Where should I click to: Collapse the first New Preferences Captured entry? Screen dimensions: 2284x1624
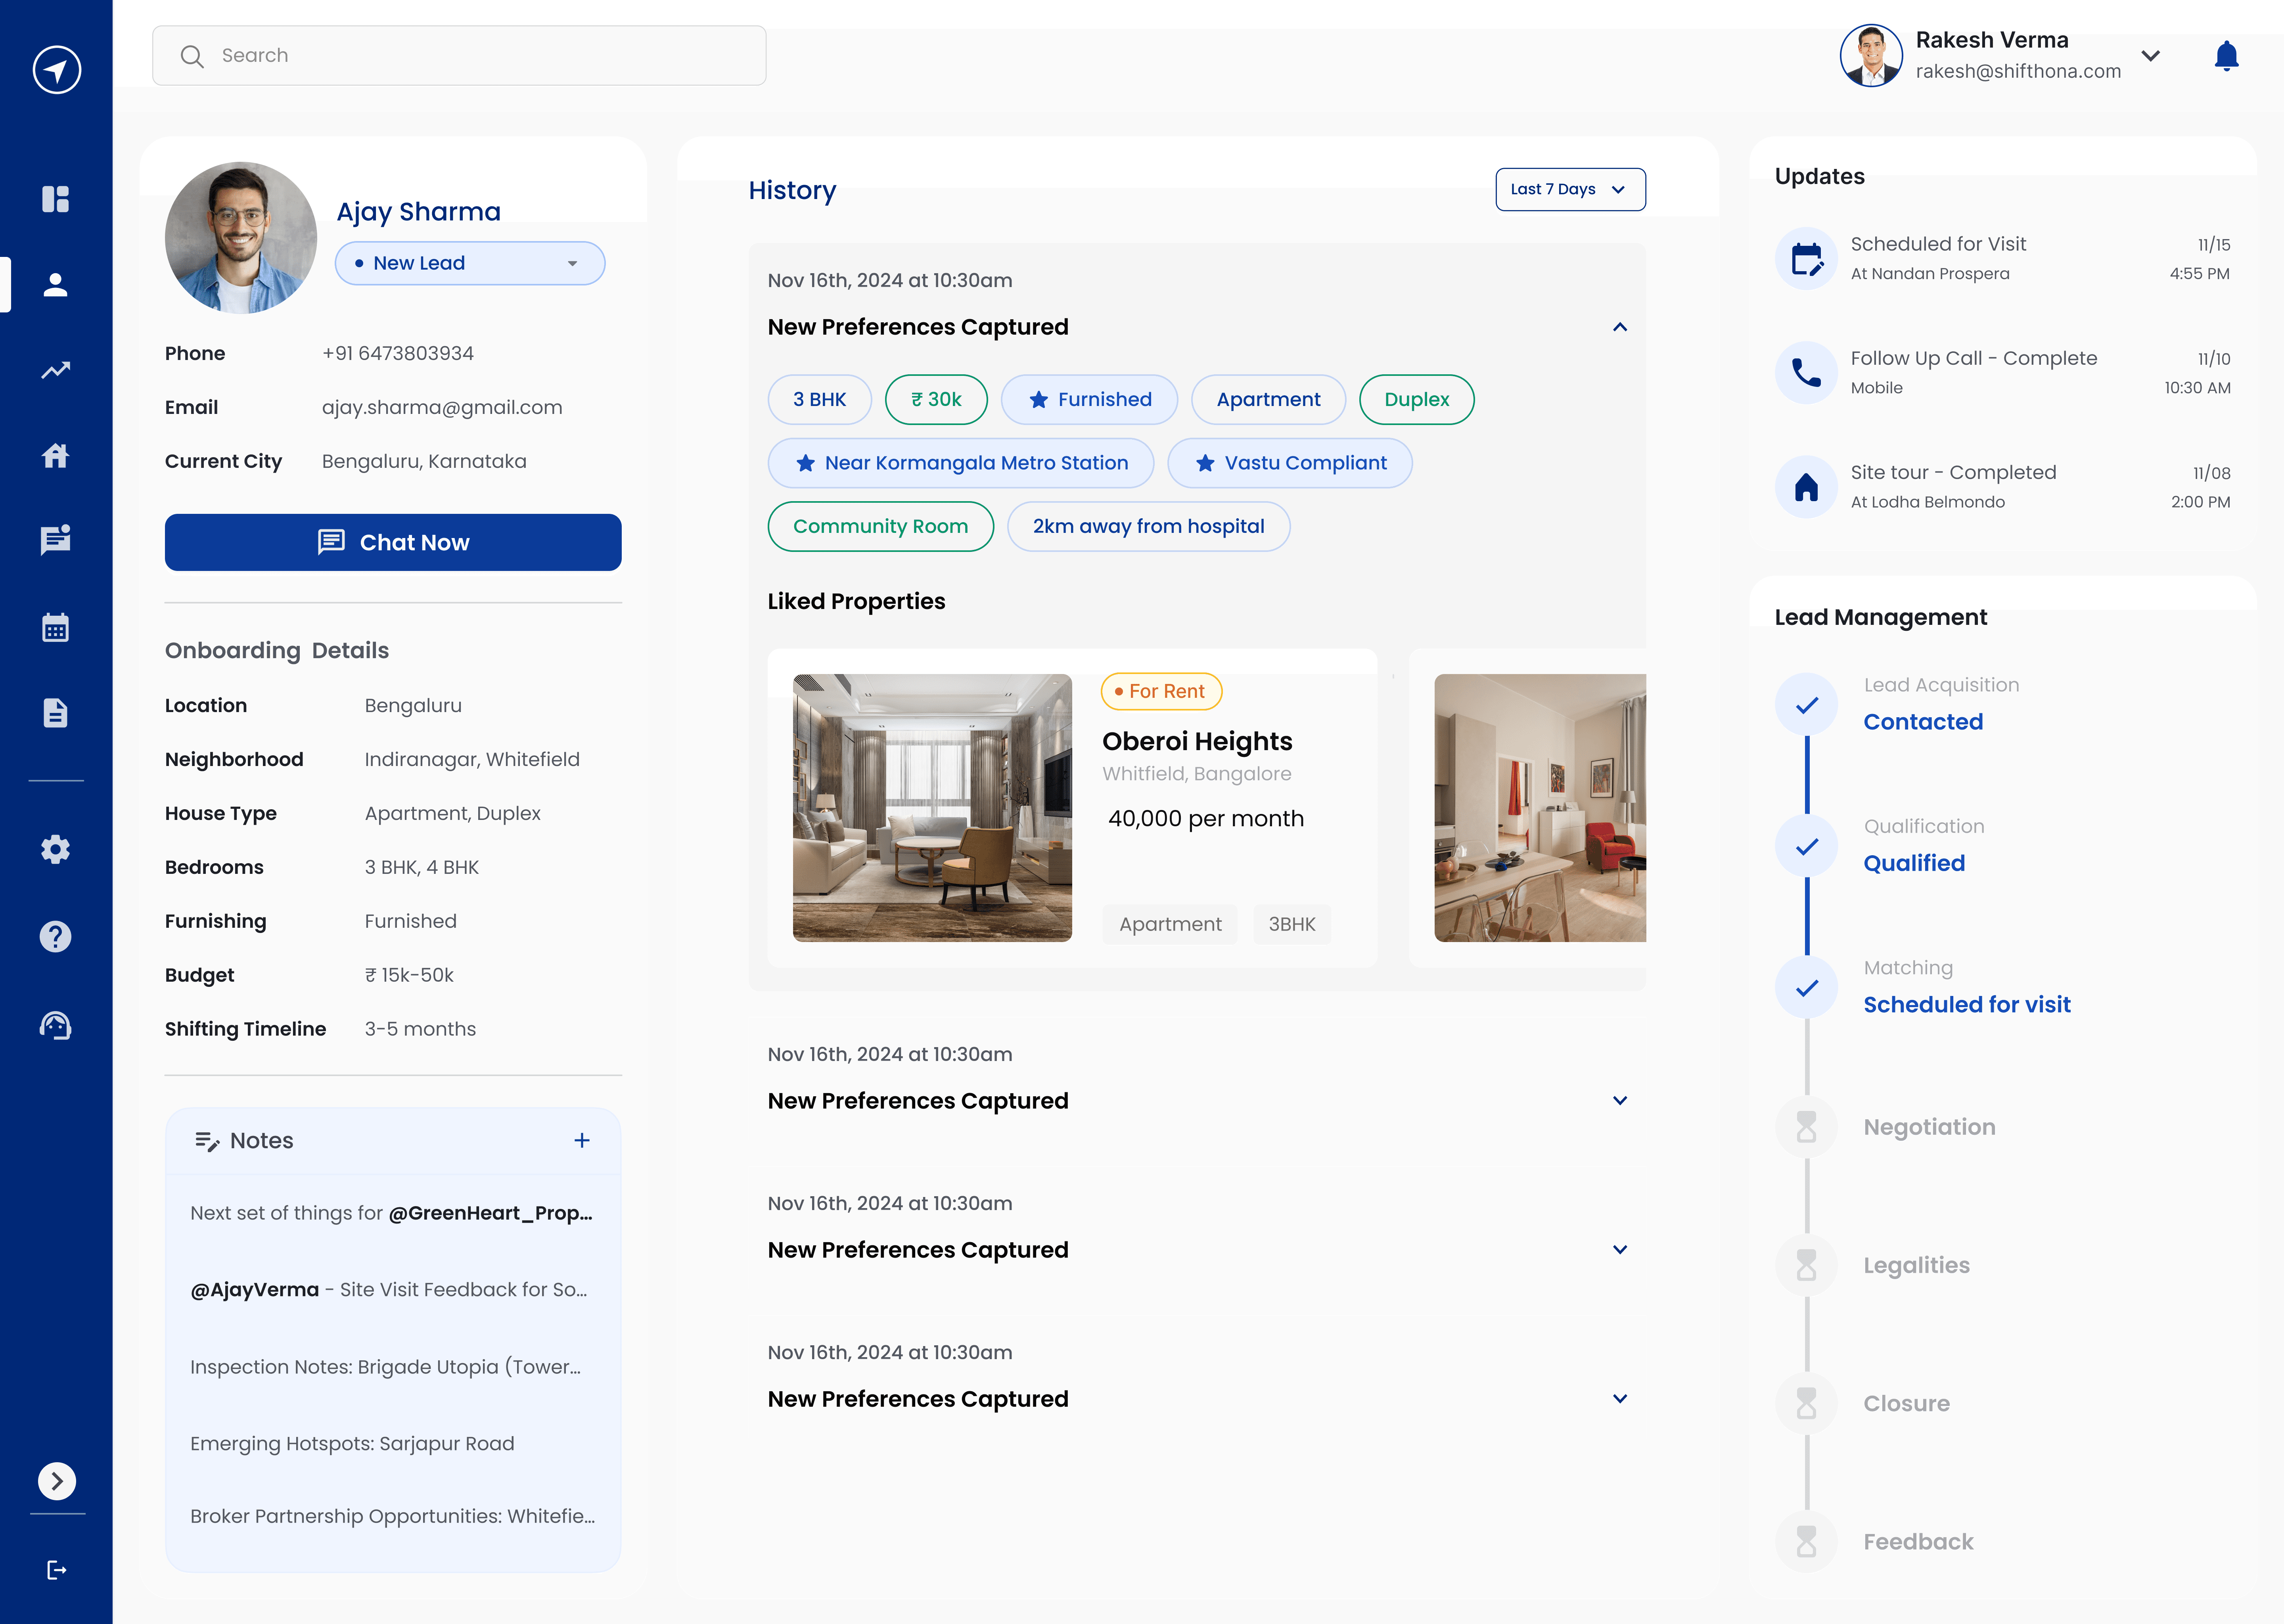[x=1619, y=327]
